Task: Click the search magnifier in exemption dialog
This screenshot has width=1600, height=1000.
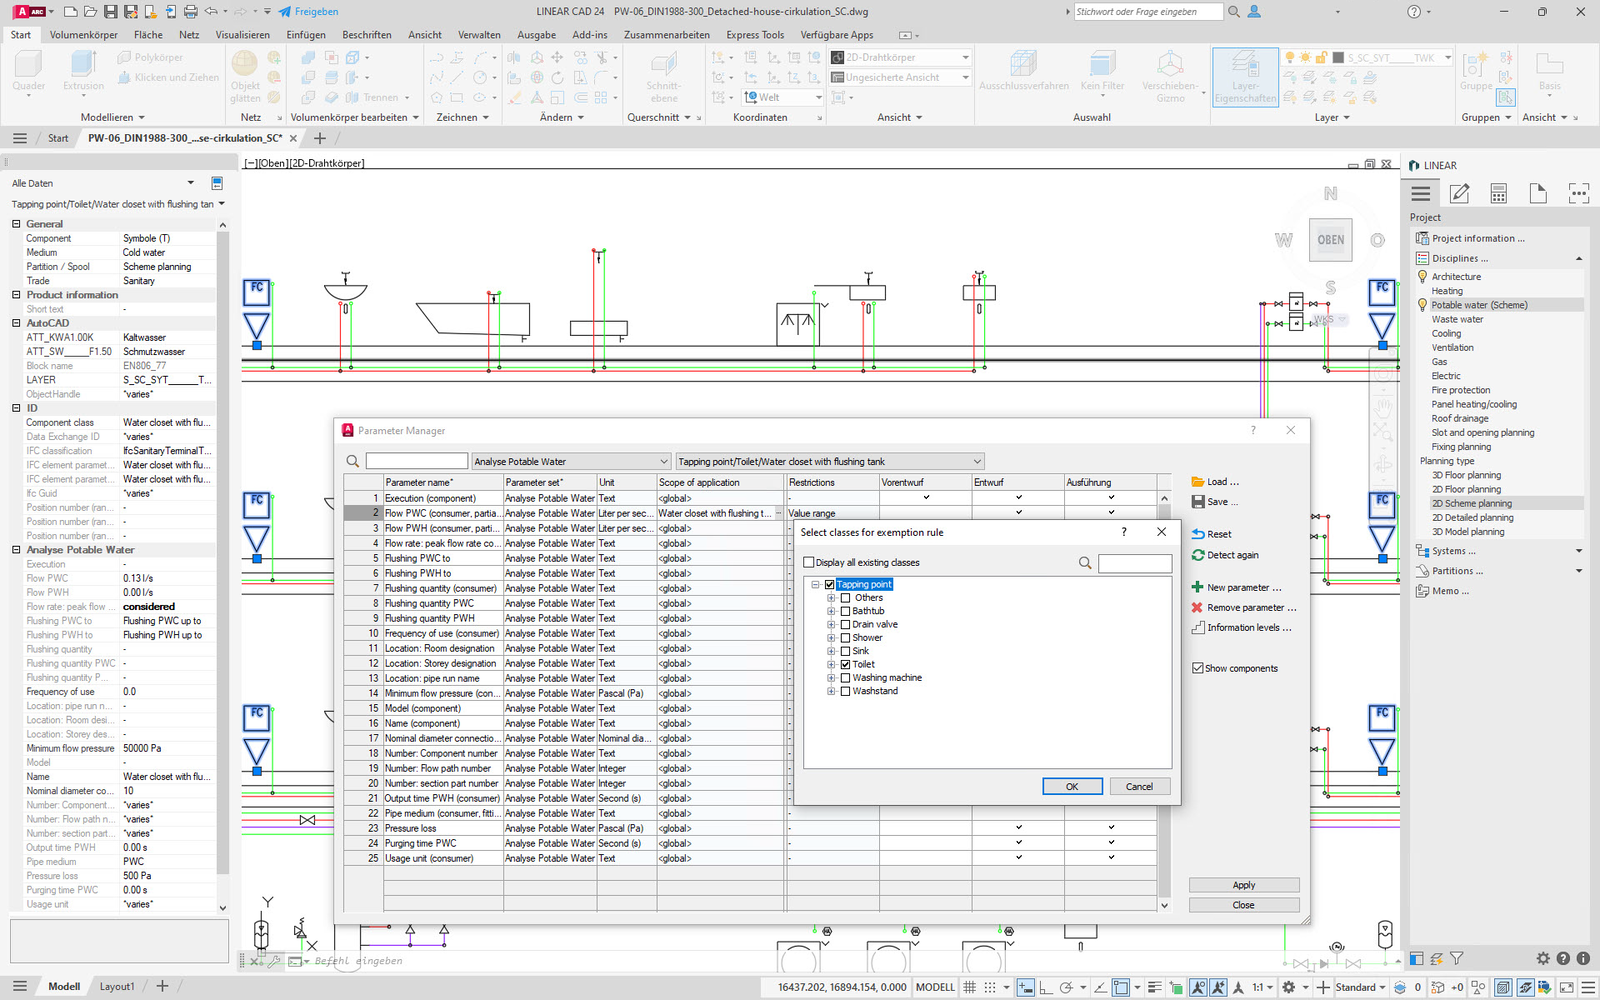Action: (x=1085, y=563)
